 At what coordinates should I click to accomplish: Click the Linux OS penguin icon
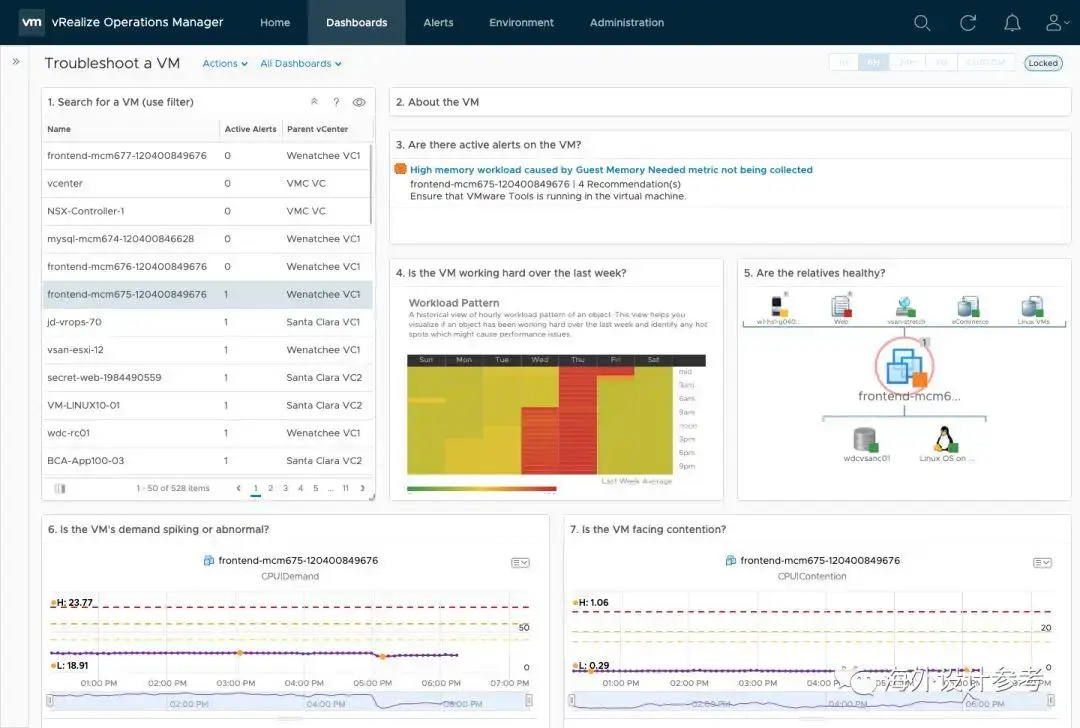(x=944, y=438)
